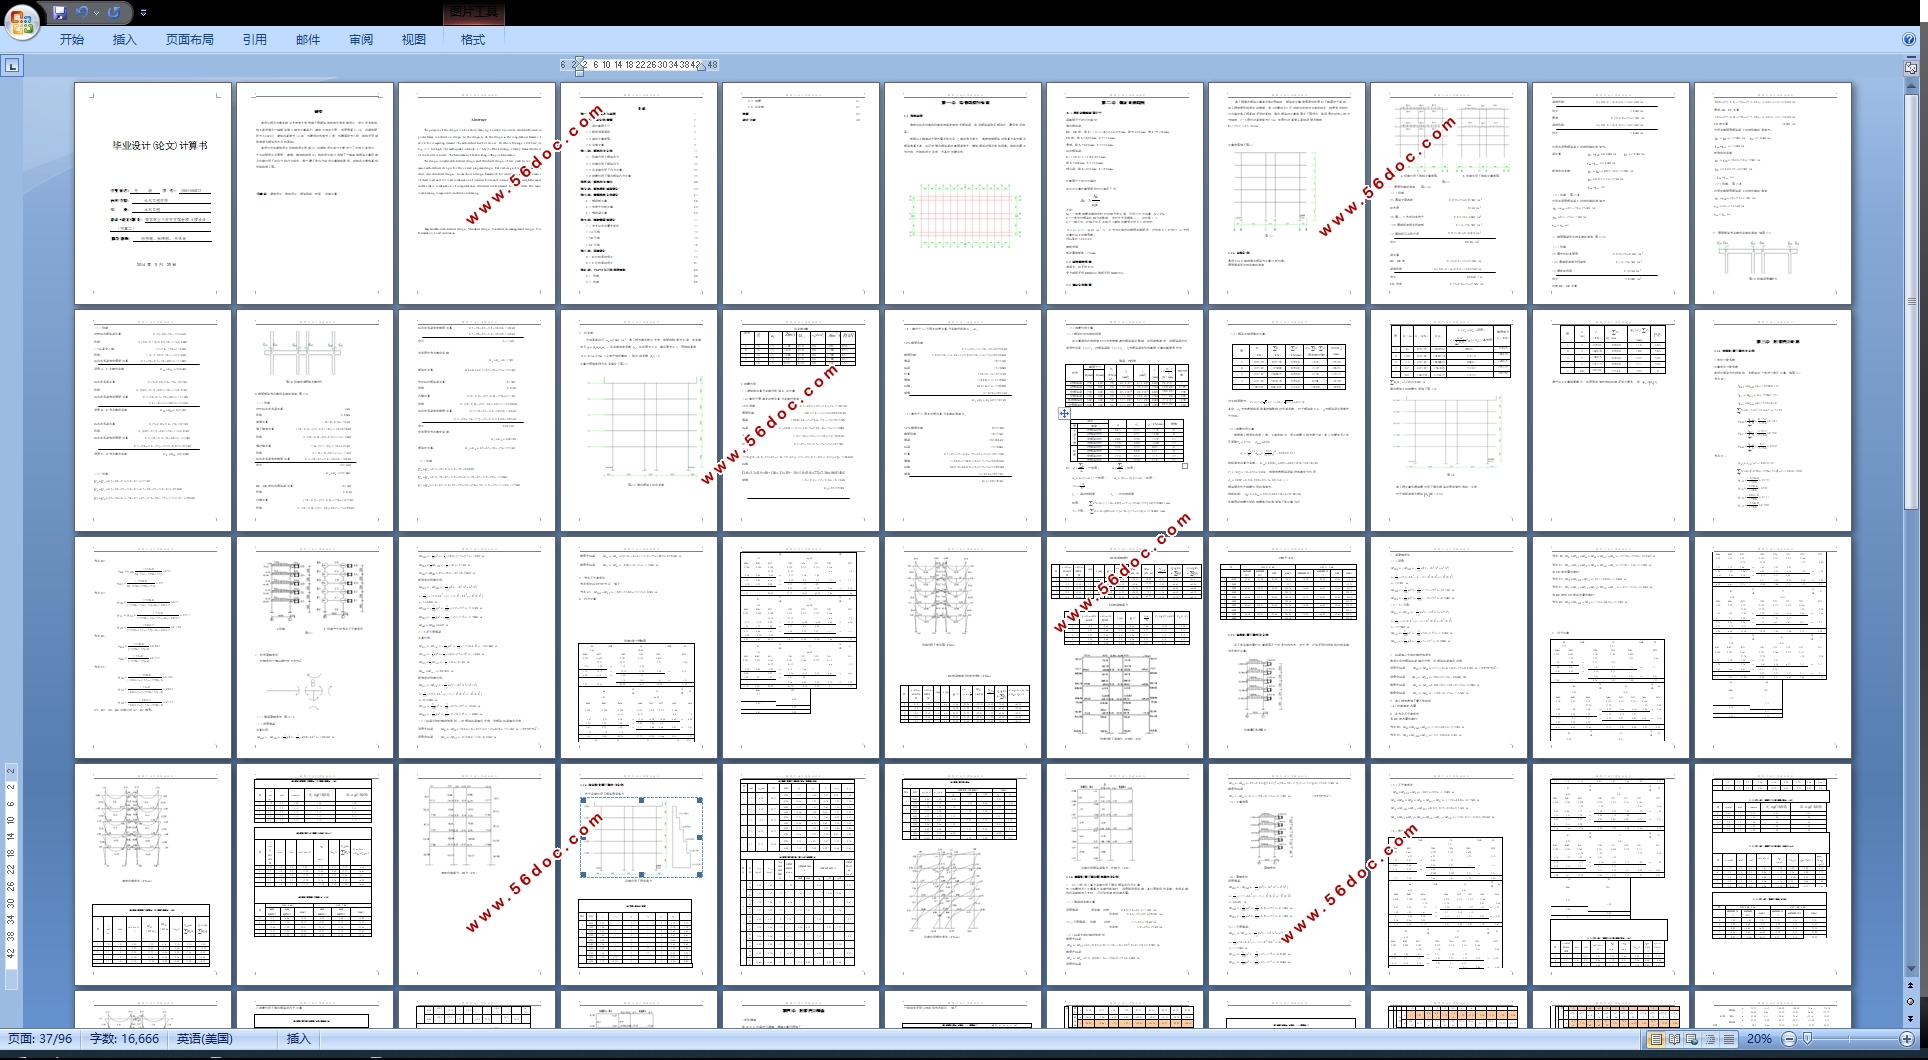Switch to Full Screen Reading view

pos(1674,1040)
